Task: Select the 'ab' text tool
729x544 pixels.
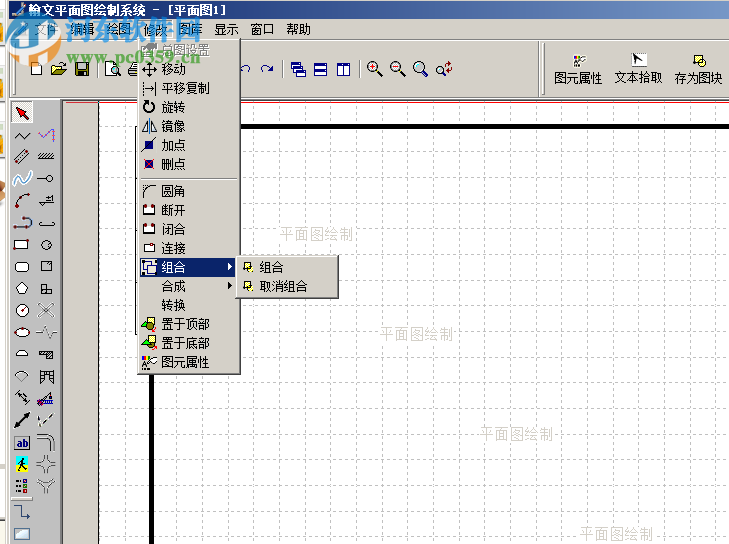Action: pos(22,443)
